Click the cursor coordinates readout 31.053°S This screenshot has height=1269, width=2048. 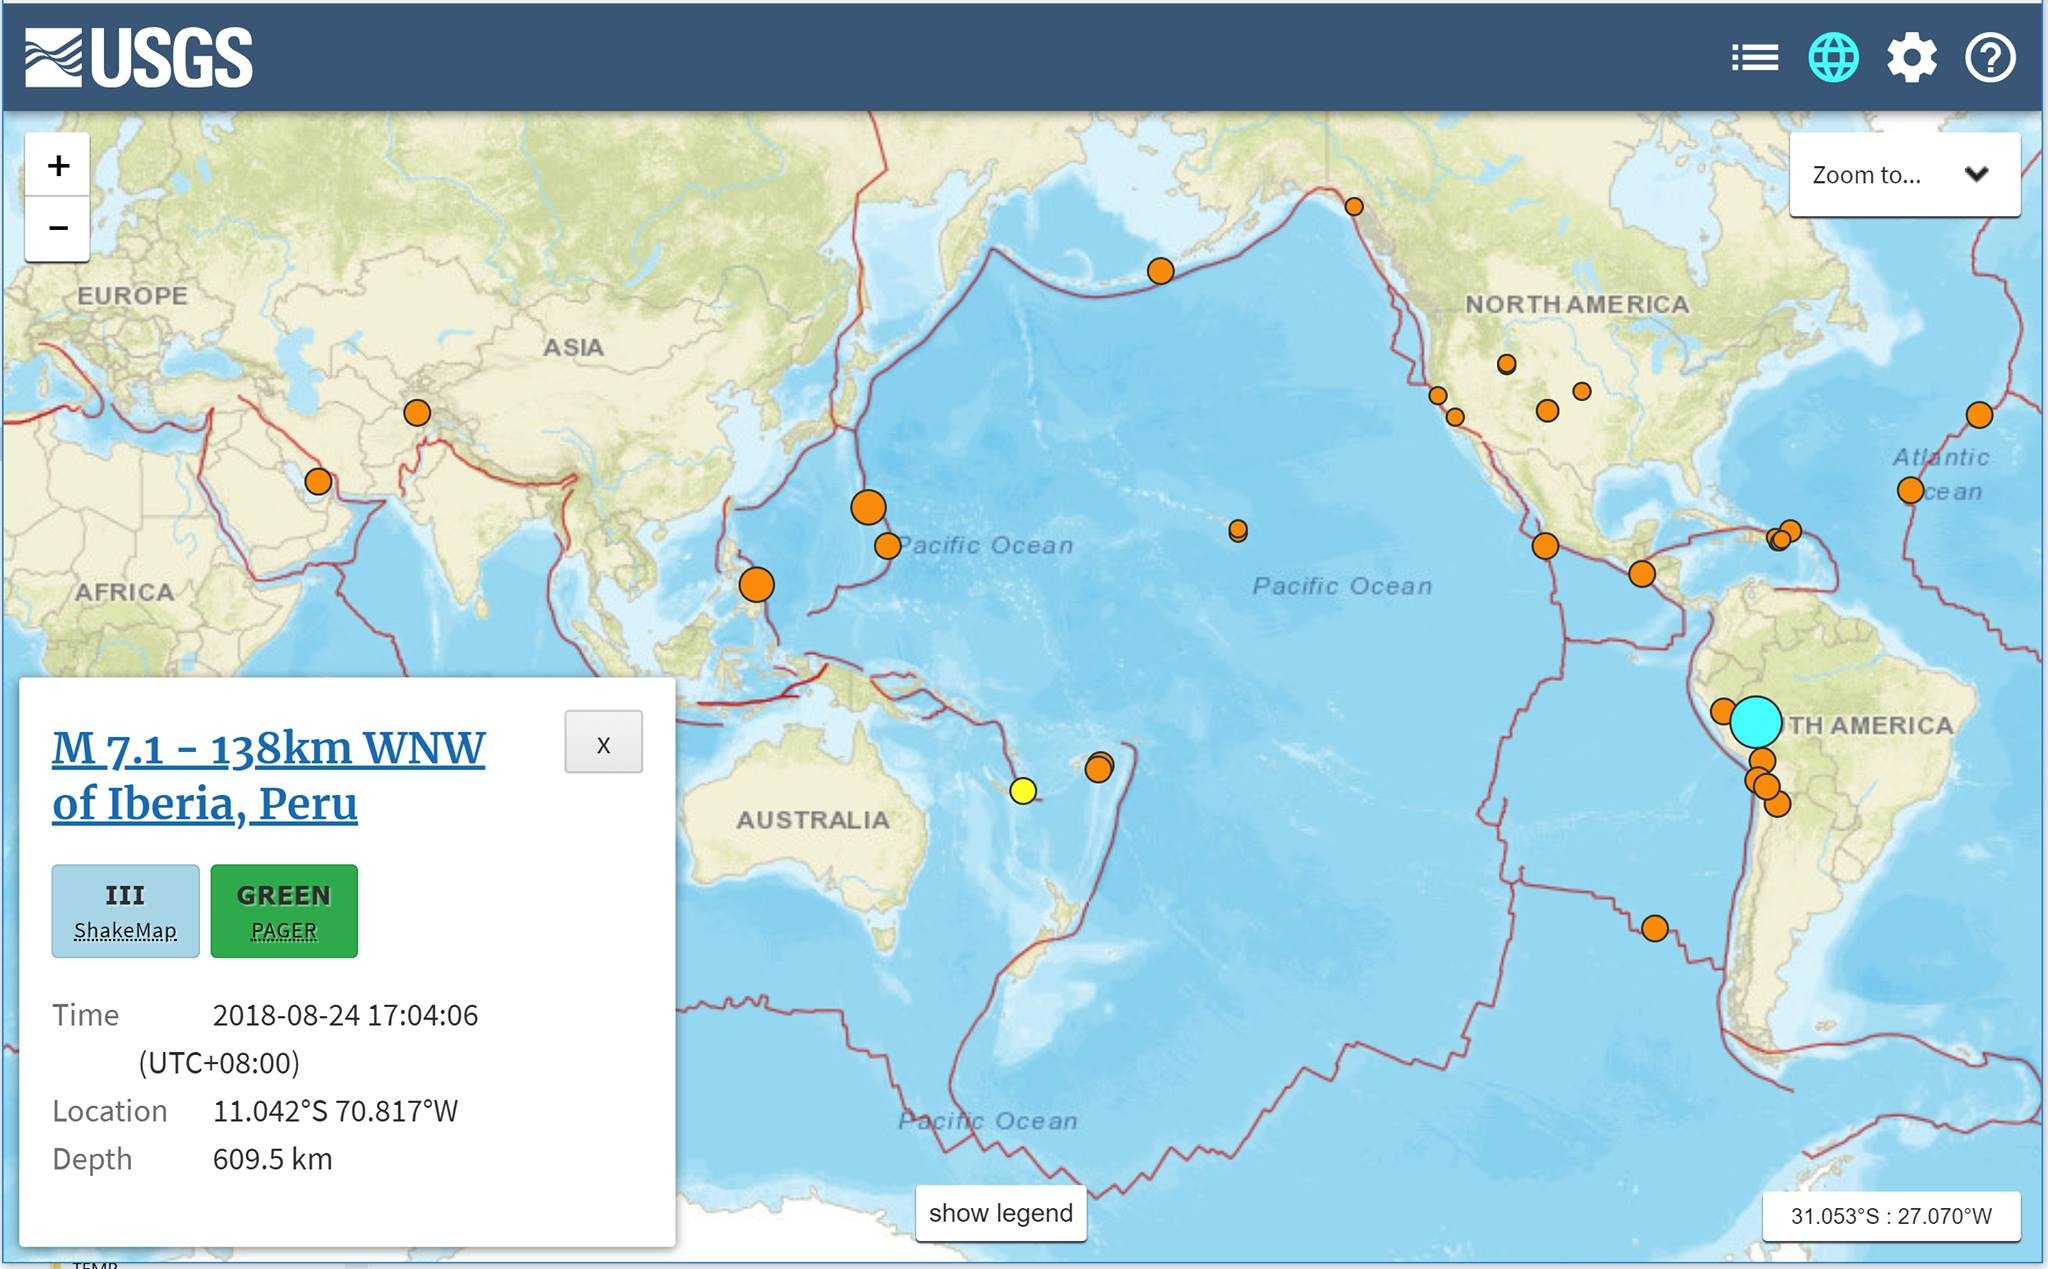1891,1216
